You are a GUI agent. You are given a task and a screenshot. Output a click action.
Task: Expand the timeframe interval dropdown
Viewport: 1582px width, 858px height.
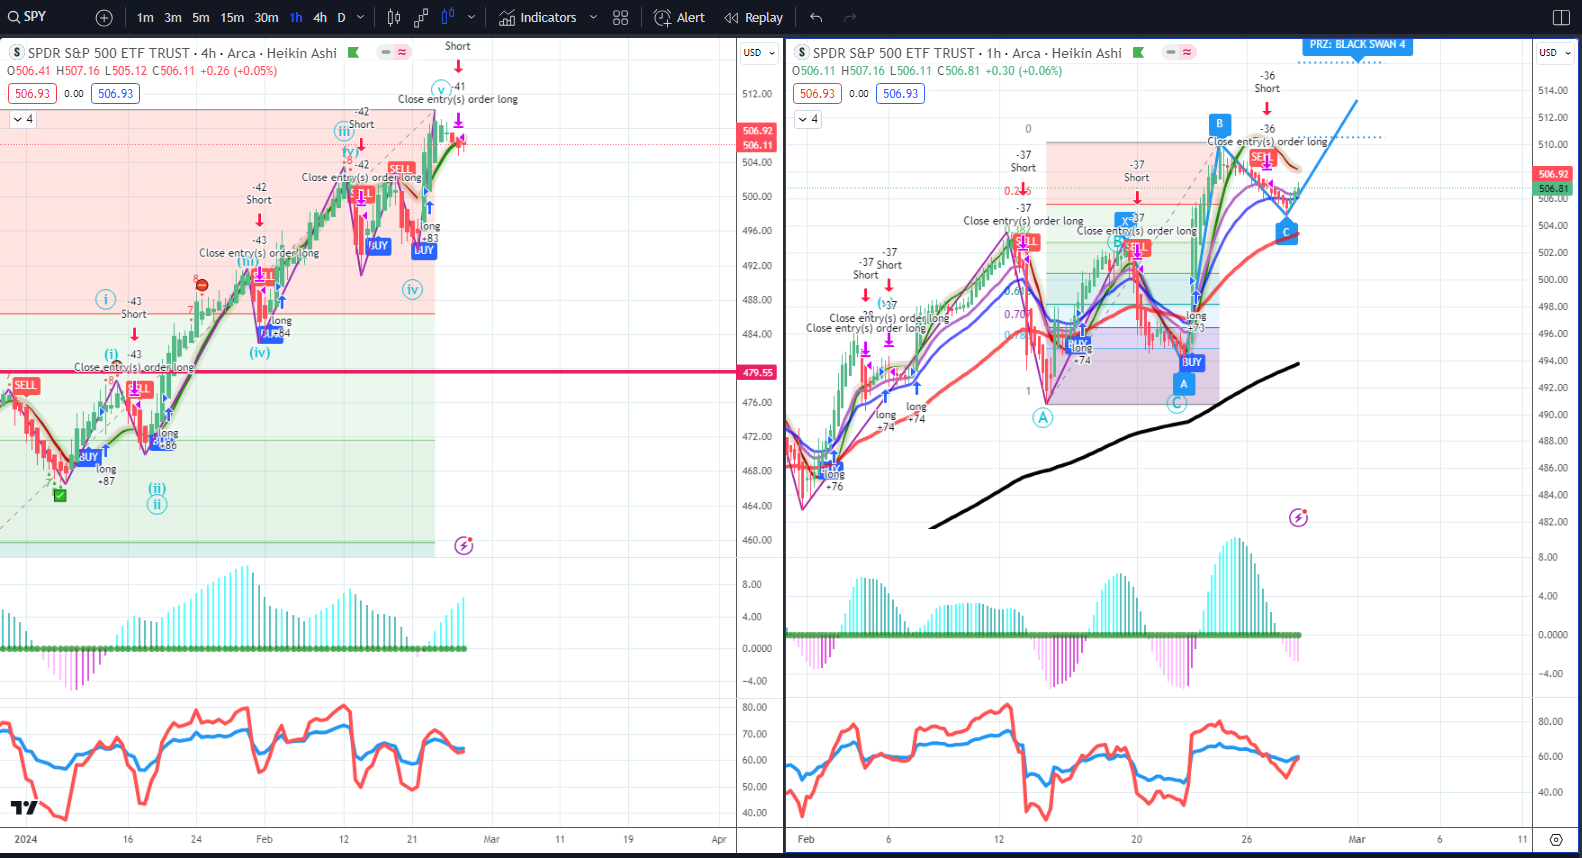point(361,17)
